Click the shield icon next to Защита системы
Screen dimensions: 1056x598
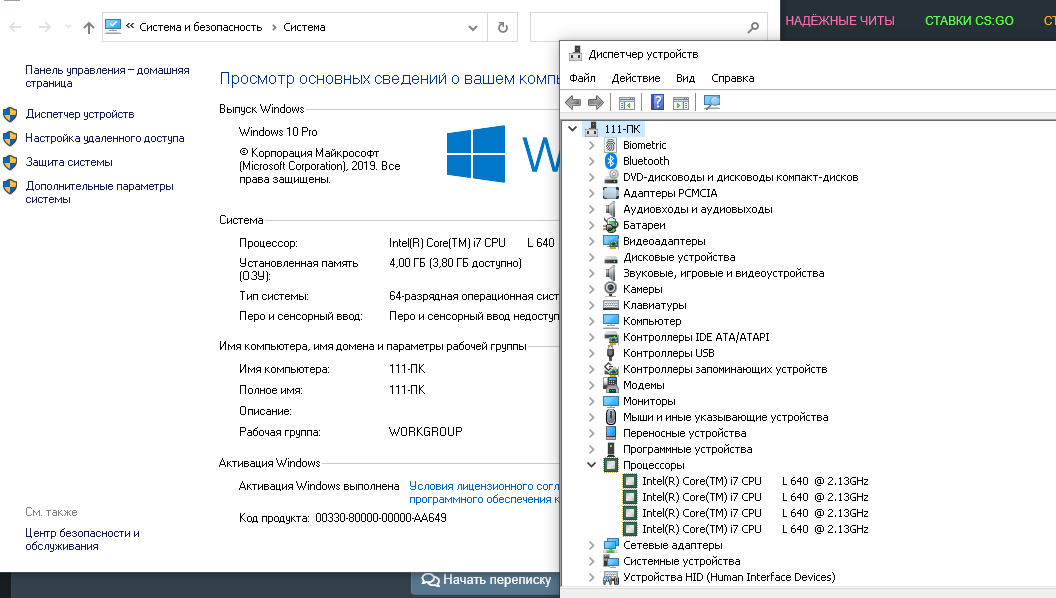pyautogui.click(x=10, y=162)
